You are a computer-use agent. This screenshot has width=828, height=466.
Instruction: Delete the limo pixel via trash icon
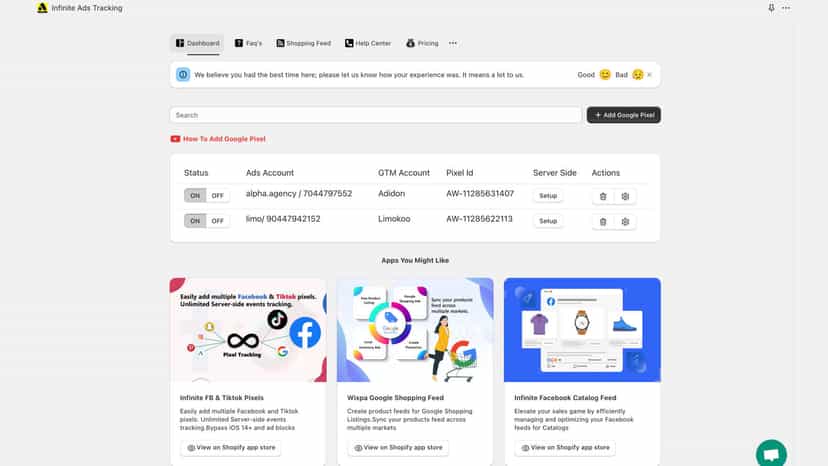point(603,222)
